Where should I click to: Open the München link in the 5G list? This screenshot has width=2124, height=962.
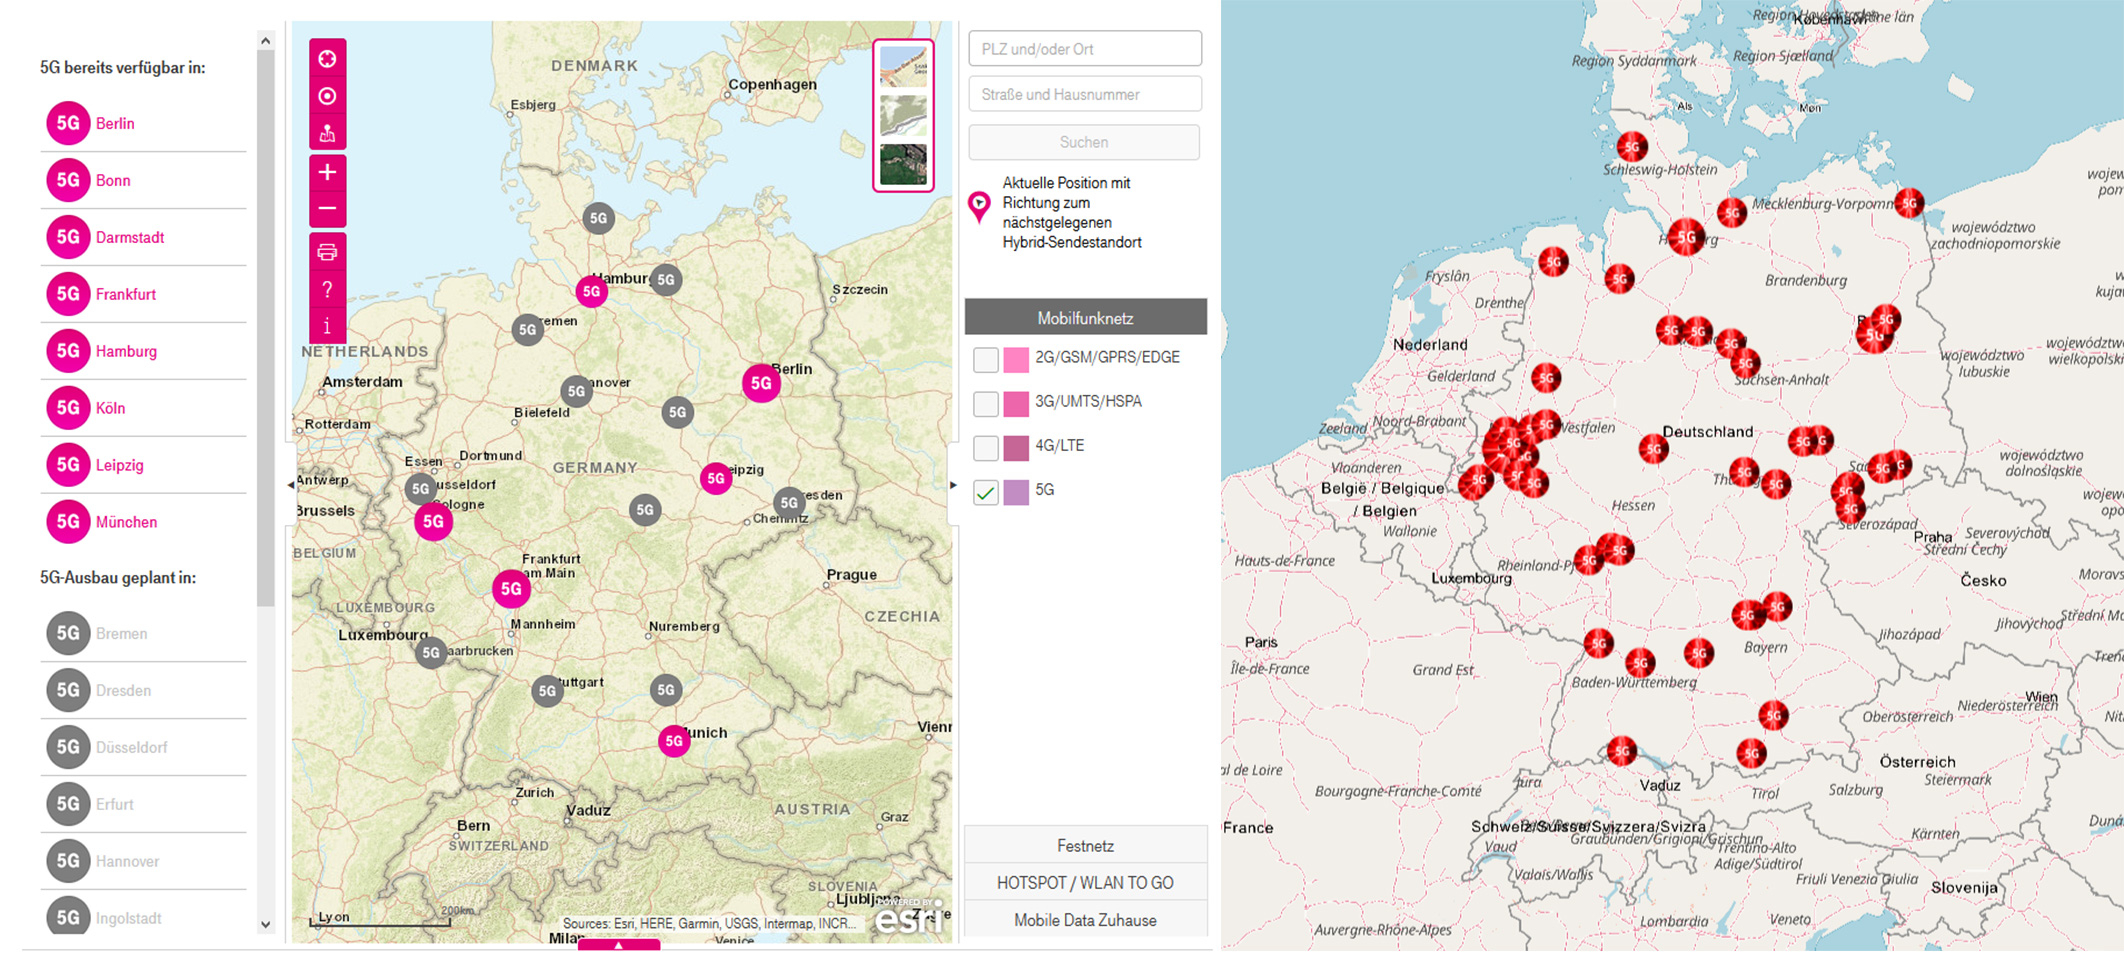click(x=126, y=522)
